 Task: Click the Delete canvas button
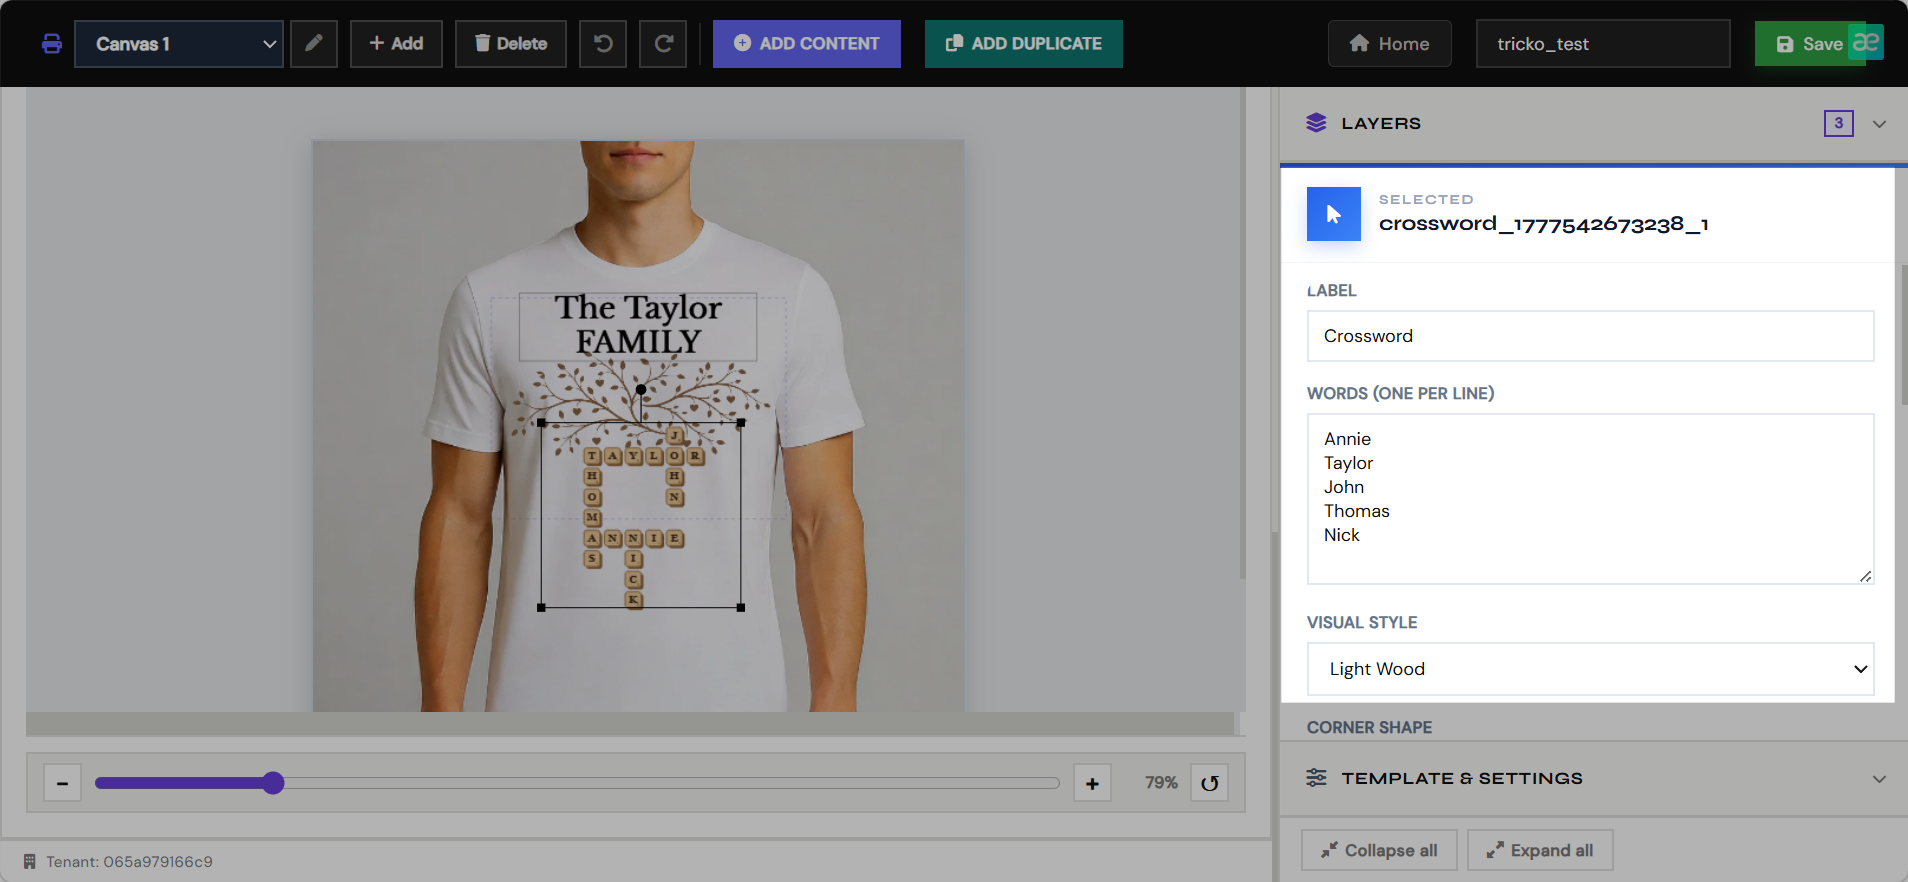511,44
